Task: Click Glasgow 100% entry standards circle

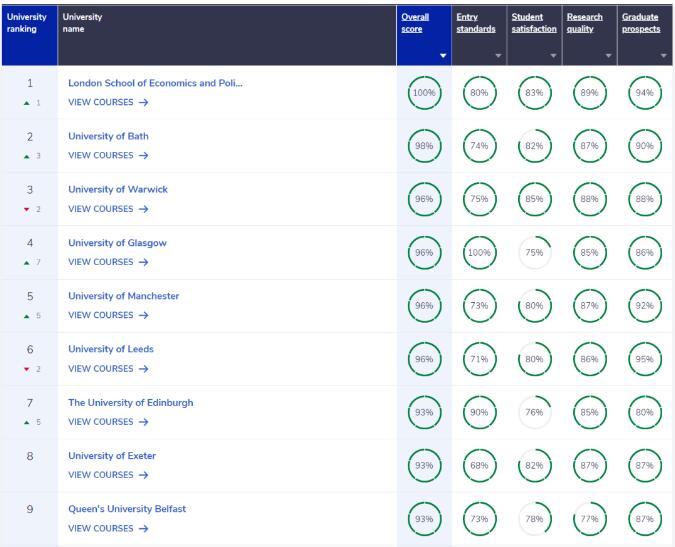Action: click(479, 253)
